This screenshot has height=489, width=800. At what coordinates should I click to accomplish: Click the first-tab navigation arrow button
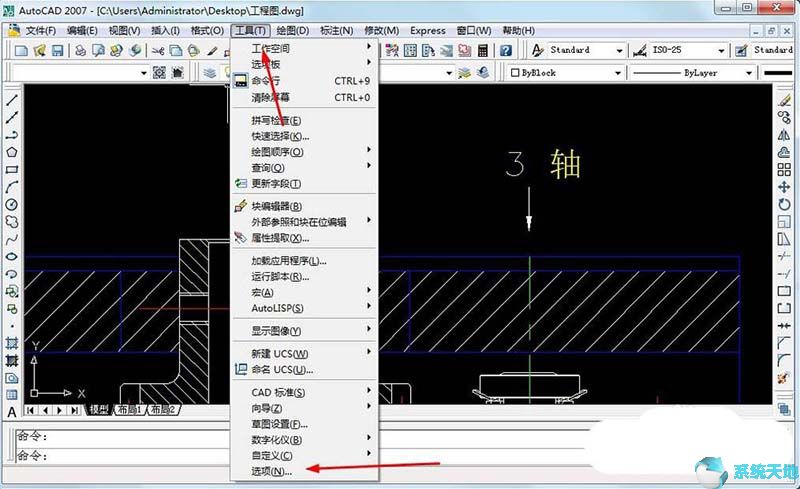(x=31, y=410)
